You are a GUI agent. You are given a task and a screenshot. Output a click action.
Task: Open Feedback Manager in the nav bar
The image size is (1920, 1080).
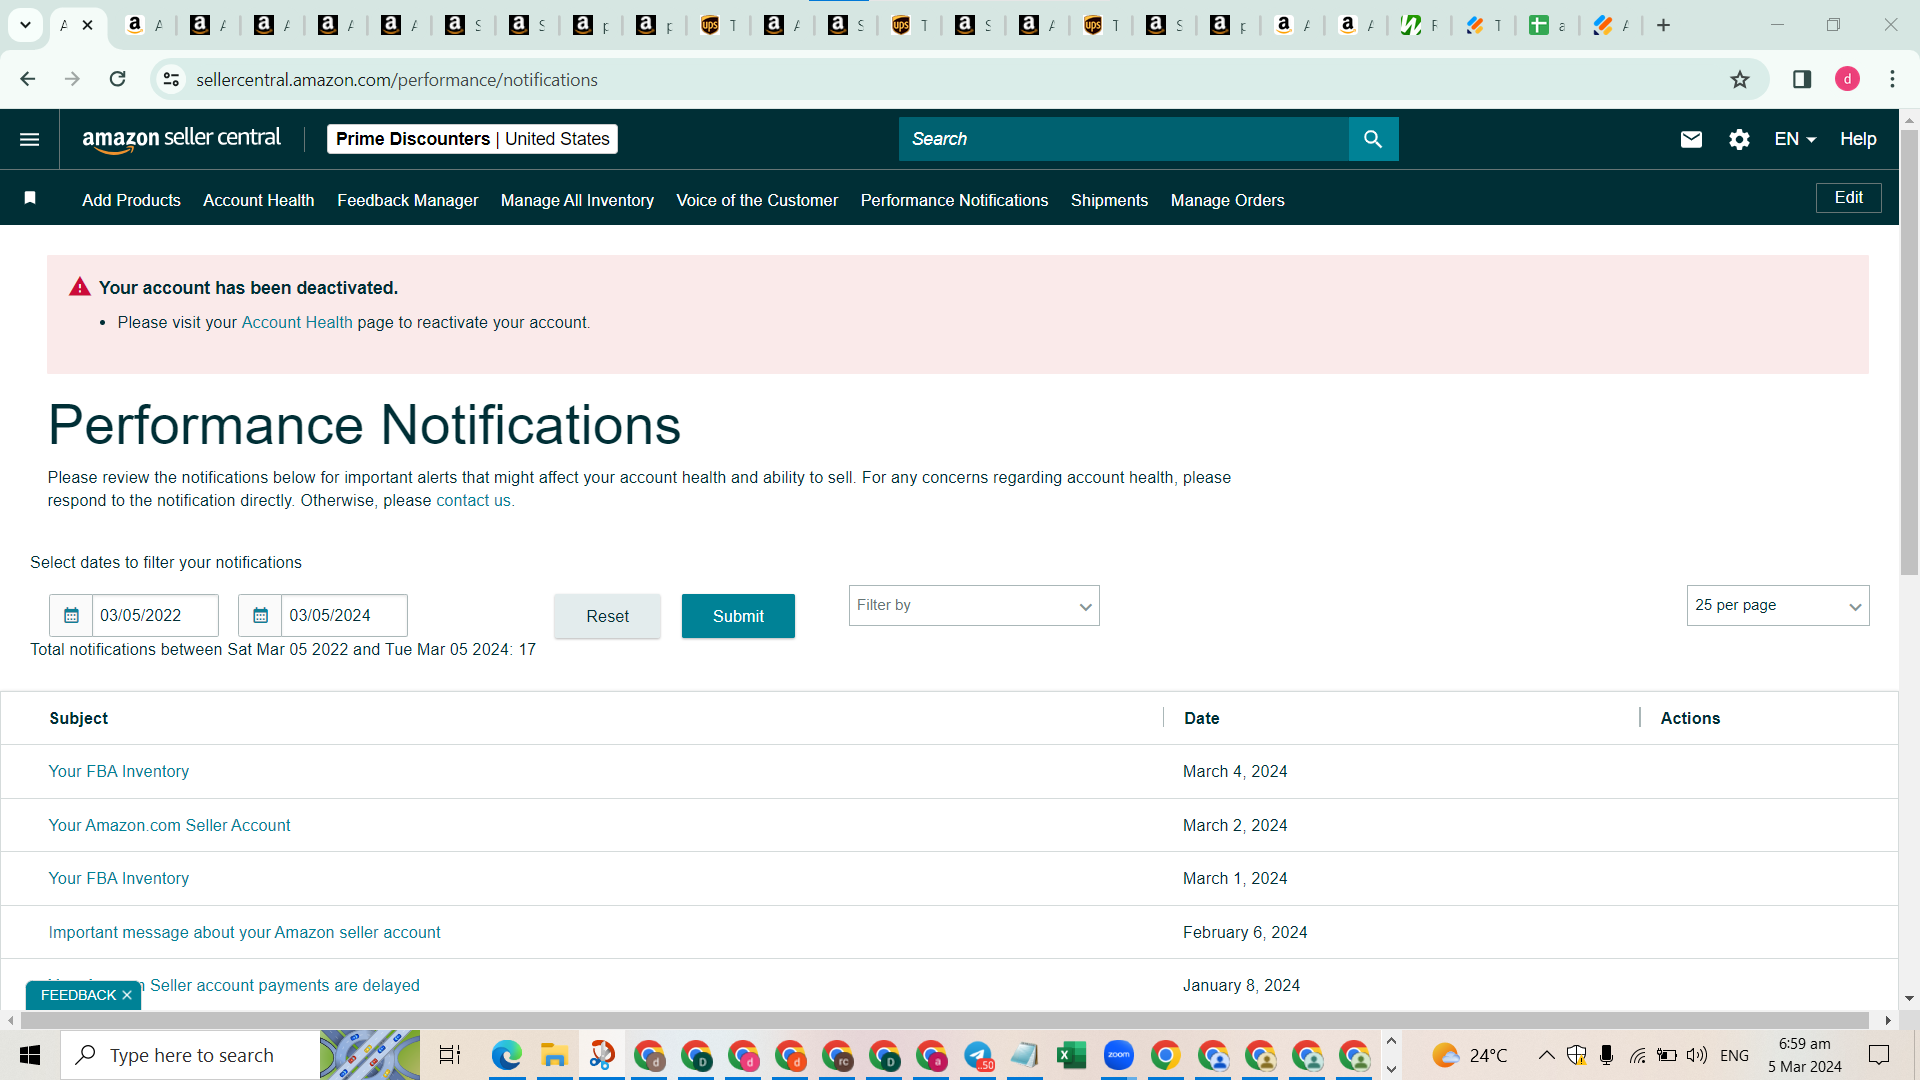(407, 200)
